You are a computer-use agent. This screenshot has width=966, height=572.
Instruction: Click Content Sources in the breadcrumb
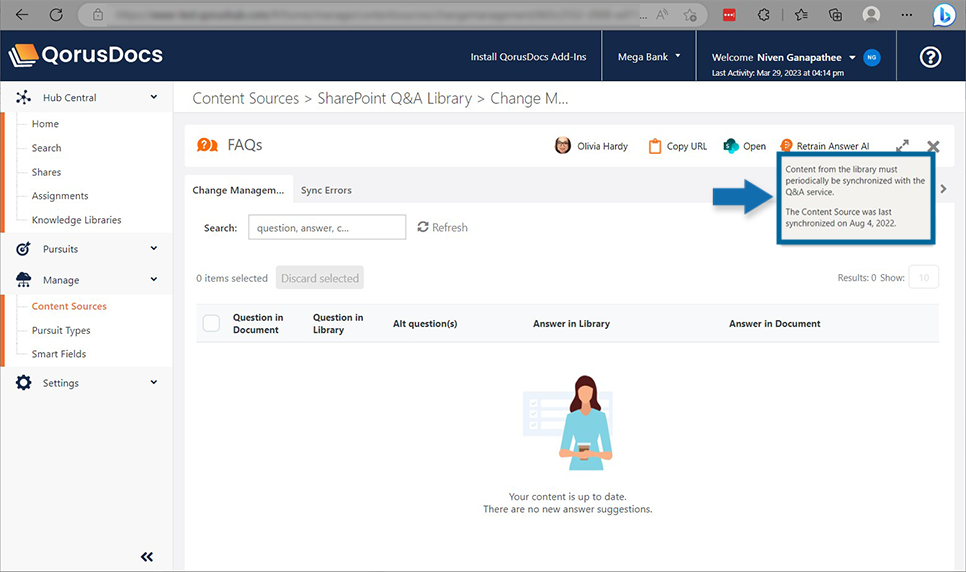pyautogui.click(x=245, y=98)
